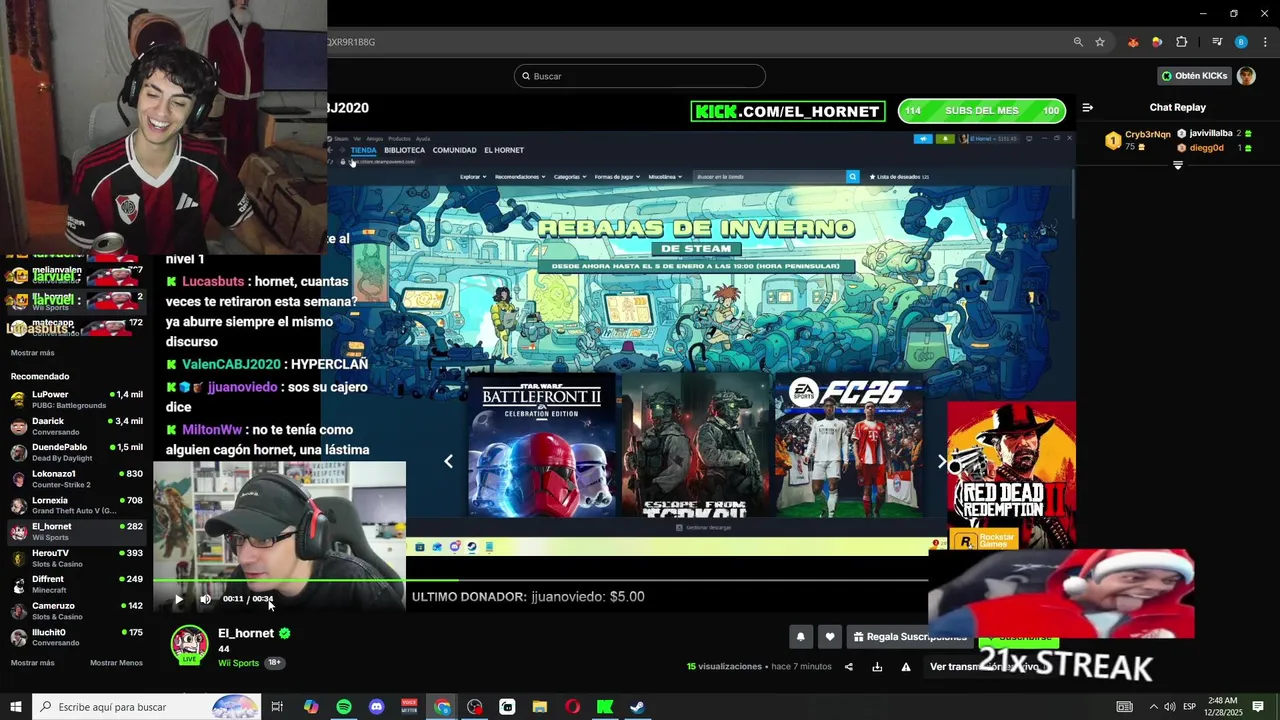Select TIENDA tab in Steam
The image size is (1280, 720).
[x=363, y=150]
